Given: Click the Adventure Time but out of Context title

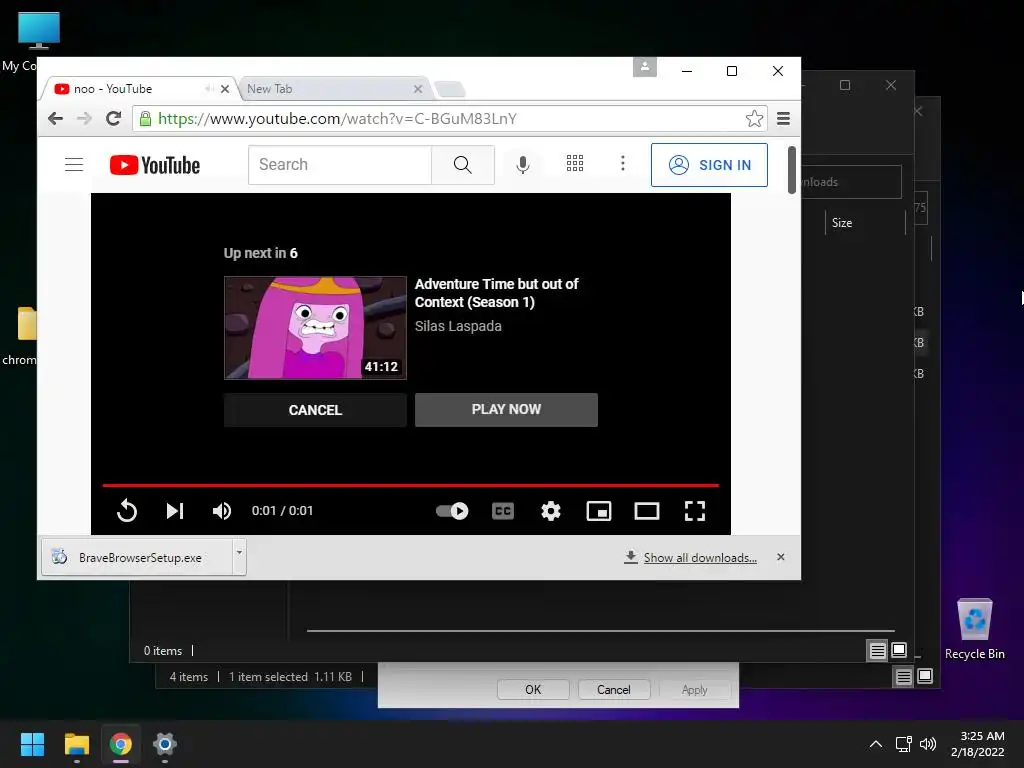Looking at the screenshot, I should 496,293.
